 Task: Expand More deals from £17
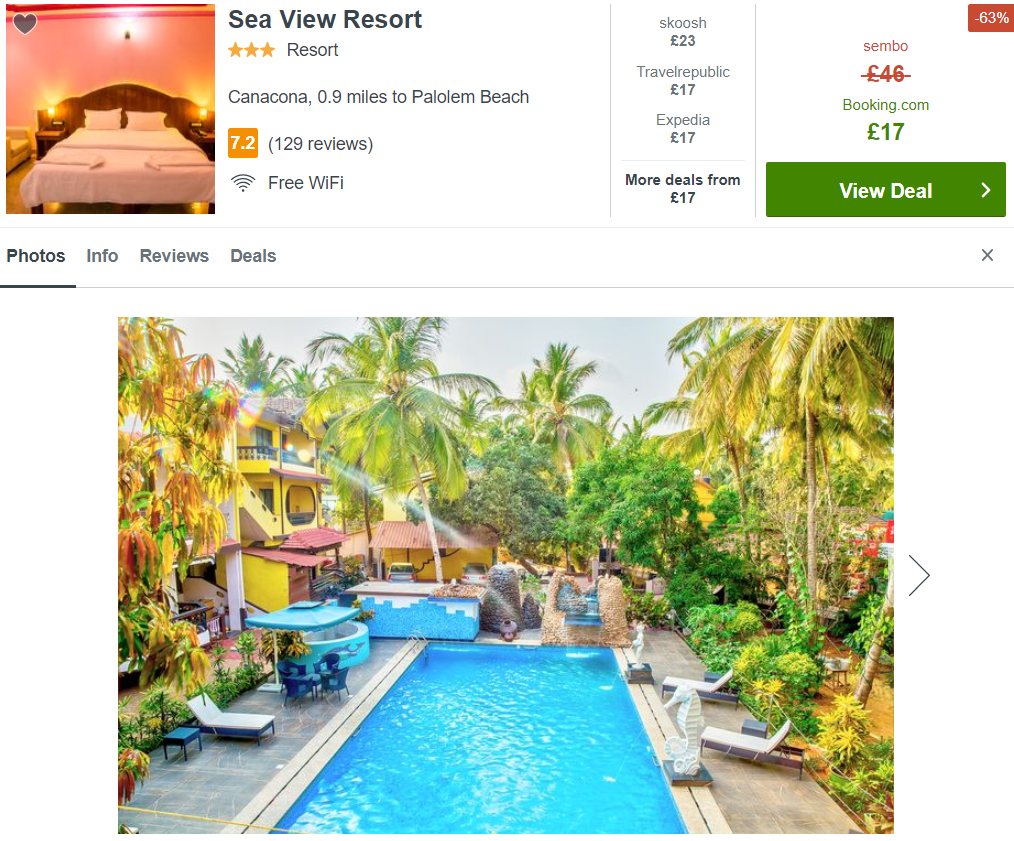point(683,188)
